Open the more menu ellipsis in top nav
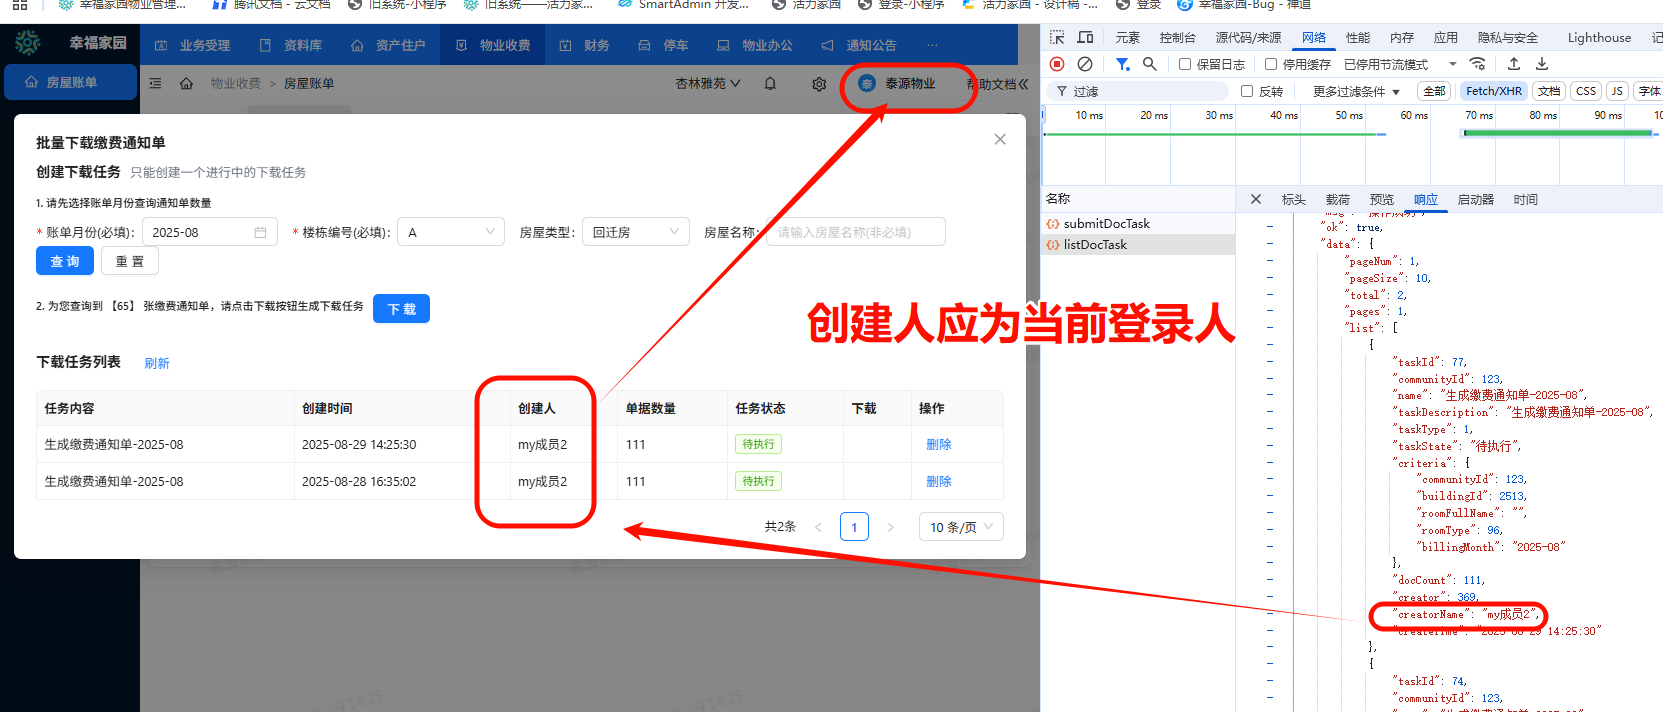1663x712 pixels. tap(932, 45)
